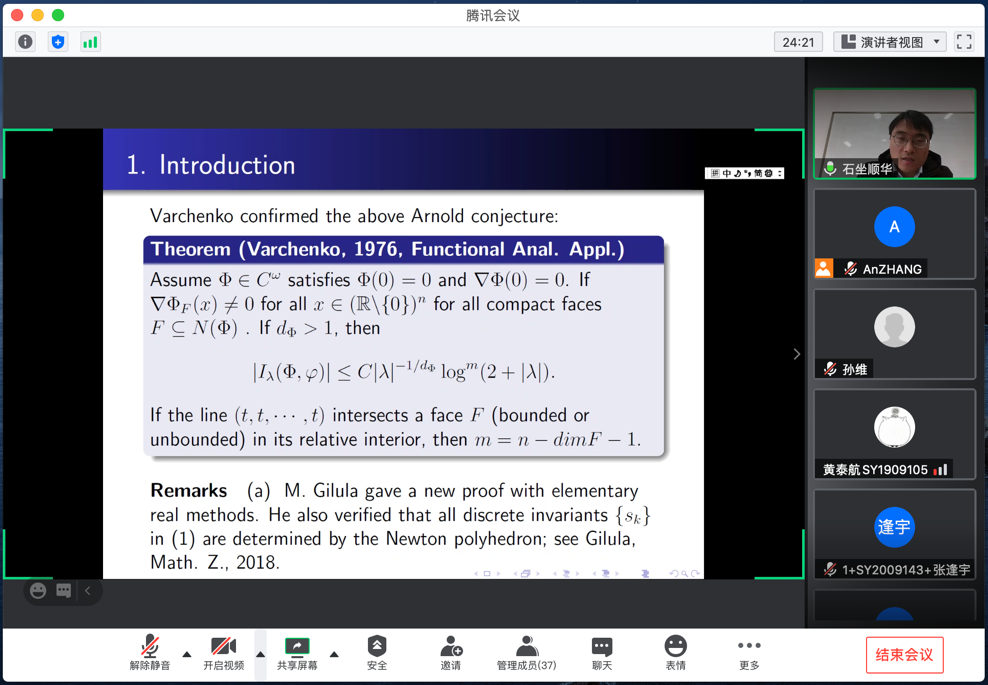
Task: Open the 安全 security options
Action: (377, 653)
